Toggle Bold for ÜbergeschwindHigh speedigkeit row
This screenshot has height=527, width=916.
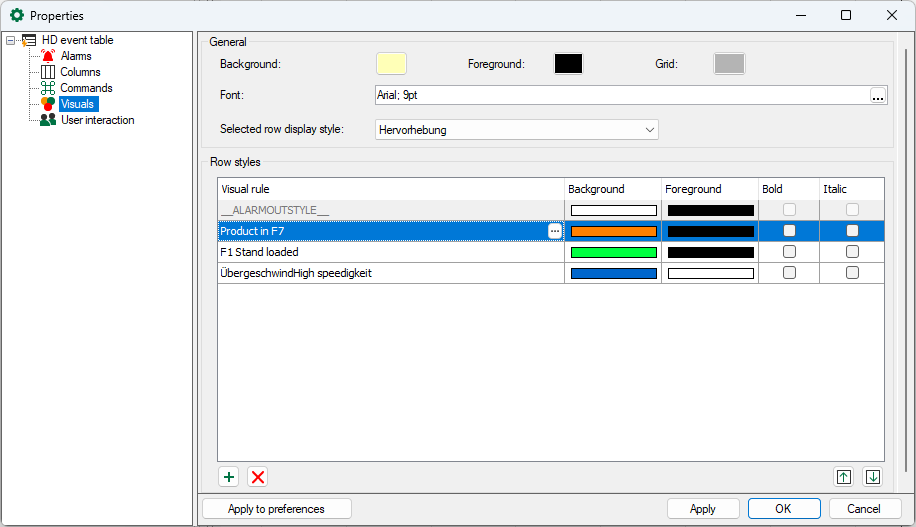[x=789, y=273]
